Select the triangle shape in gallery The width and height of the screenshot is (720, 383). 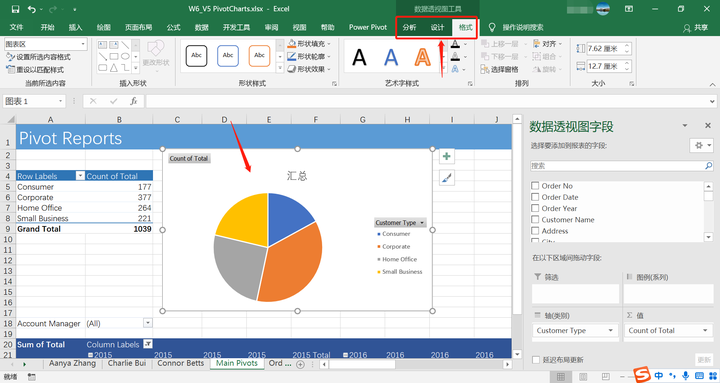pyautogui.click(x=114, y=68)
